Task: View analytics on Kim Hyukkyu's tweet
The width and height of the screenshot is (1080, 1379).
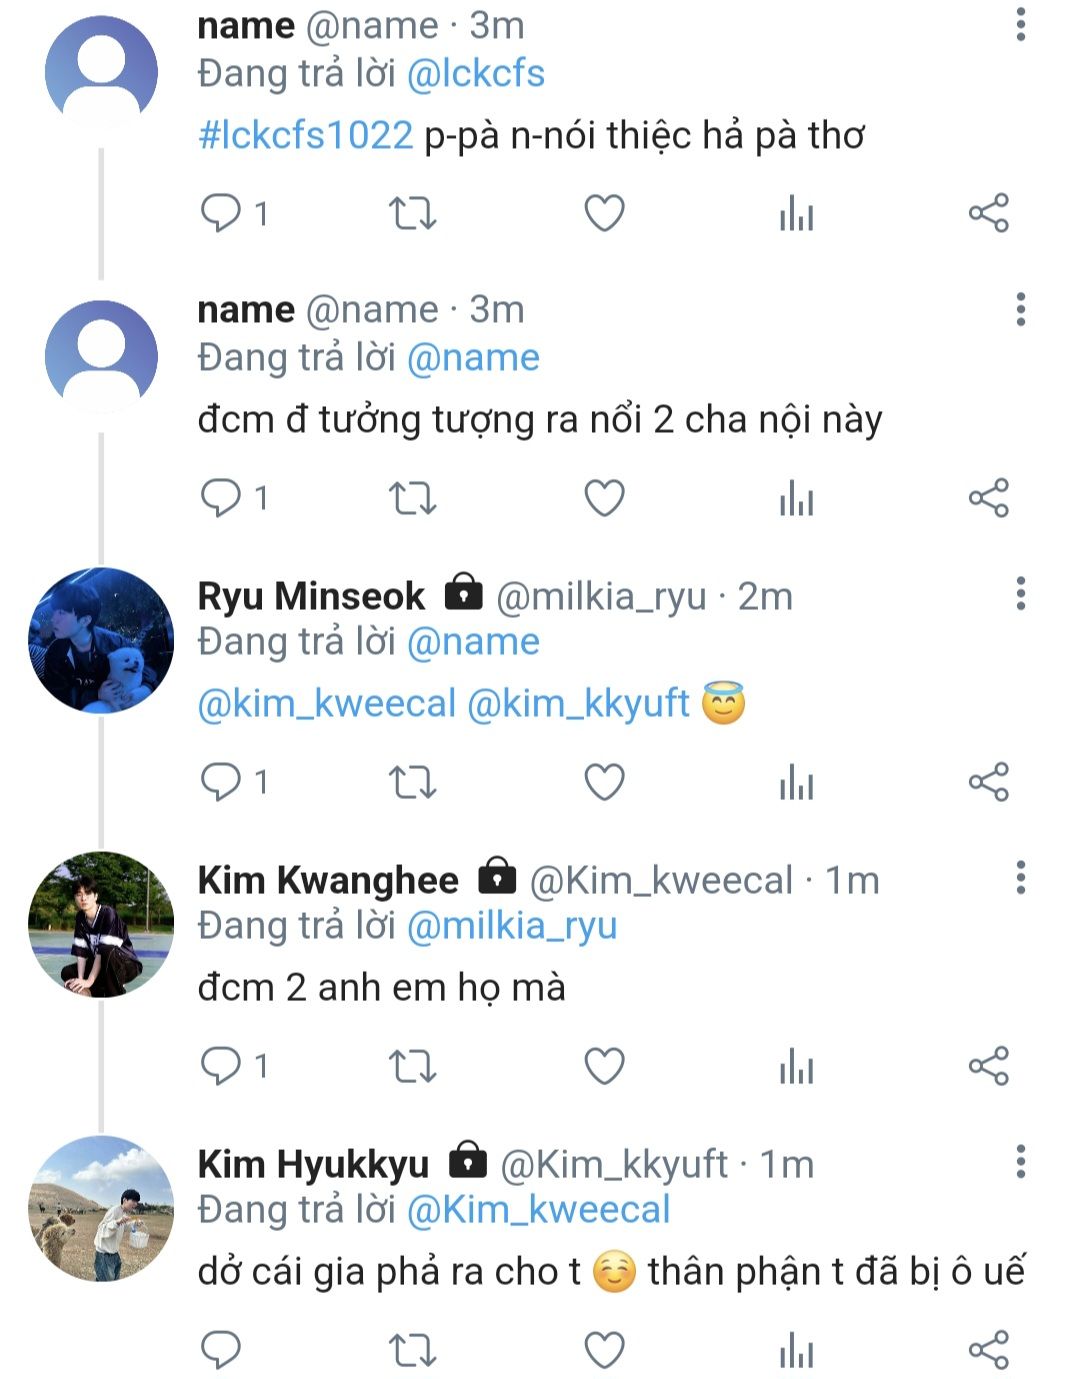Action: point(796,1349)
